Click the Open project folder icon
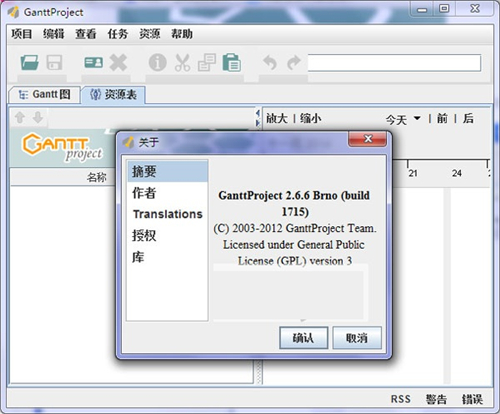This screenshot has height=414, width=500. (29, 62)
